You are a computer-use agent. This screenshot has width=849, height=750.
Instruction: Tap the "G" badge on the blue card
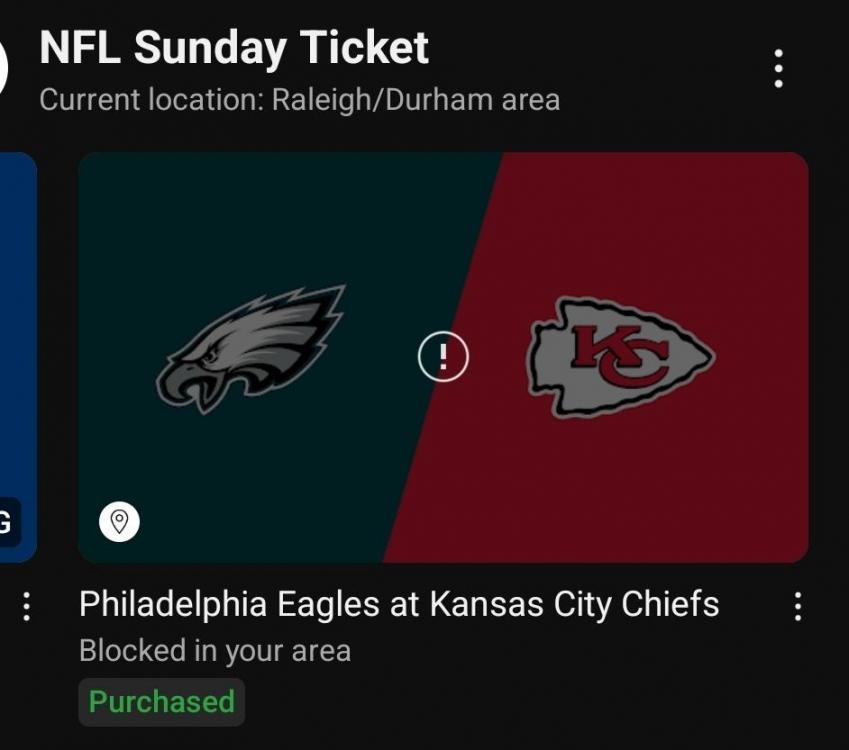8,523
